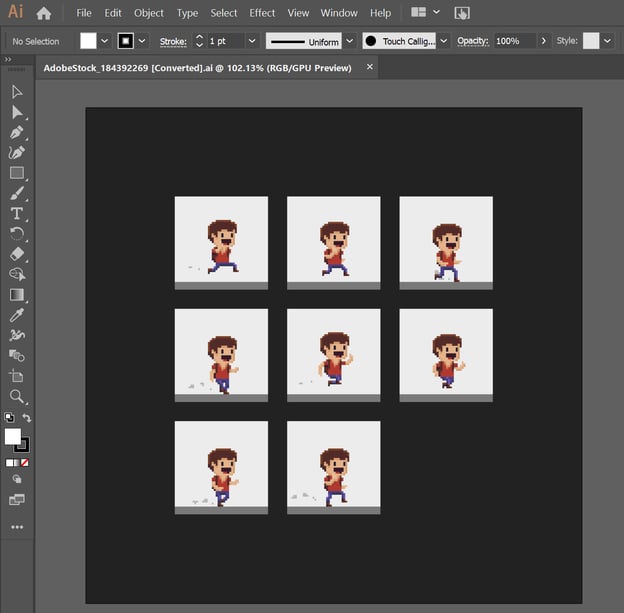Select the Gradient tool
This screenshot has height=613, width=624.
(x=17, y=295)
